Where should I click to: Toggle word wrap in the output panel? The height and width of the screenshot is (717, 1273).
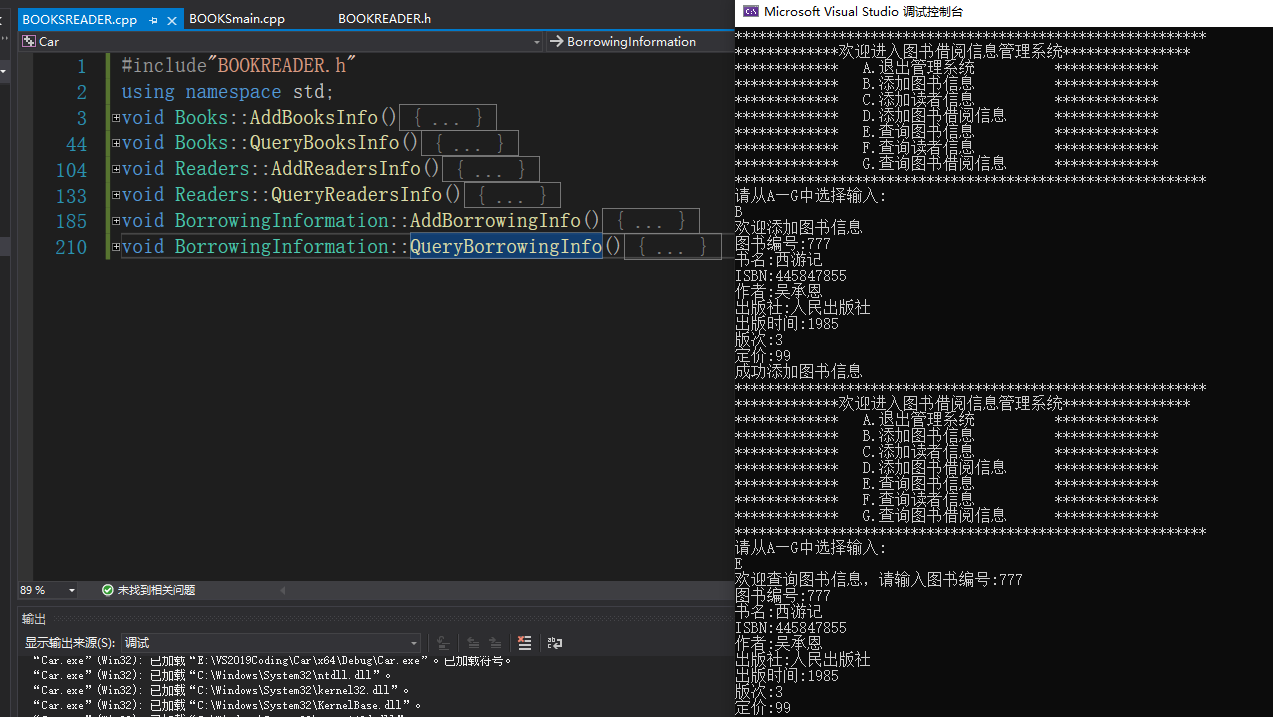[554, 643]
